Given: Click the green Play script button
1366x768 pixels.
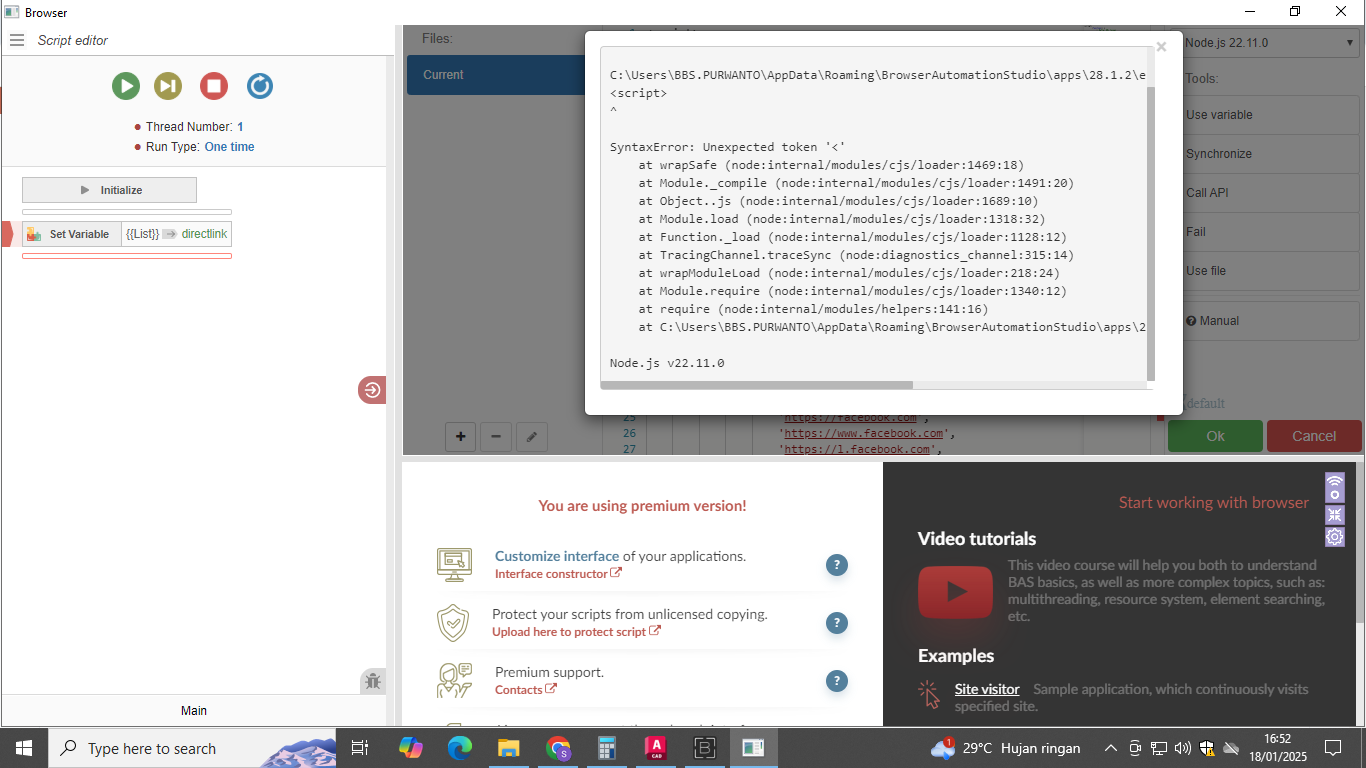Looking at the screenshot, I should tap(126, 86).
